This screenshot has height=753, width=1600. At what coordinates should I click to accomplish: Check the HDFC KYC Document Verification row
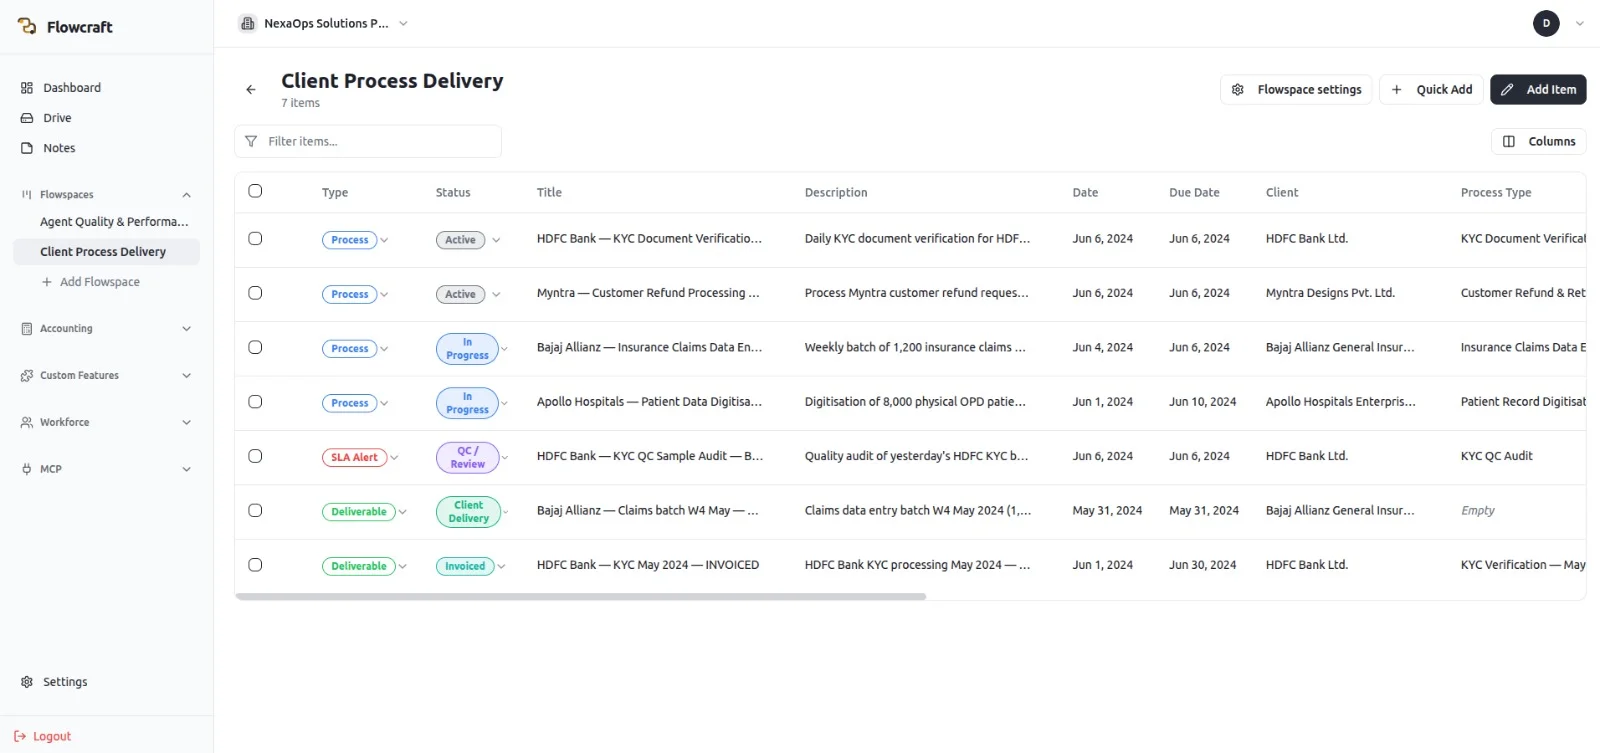click(x=255, y=239)
